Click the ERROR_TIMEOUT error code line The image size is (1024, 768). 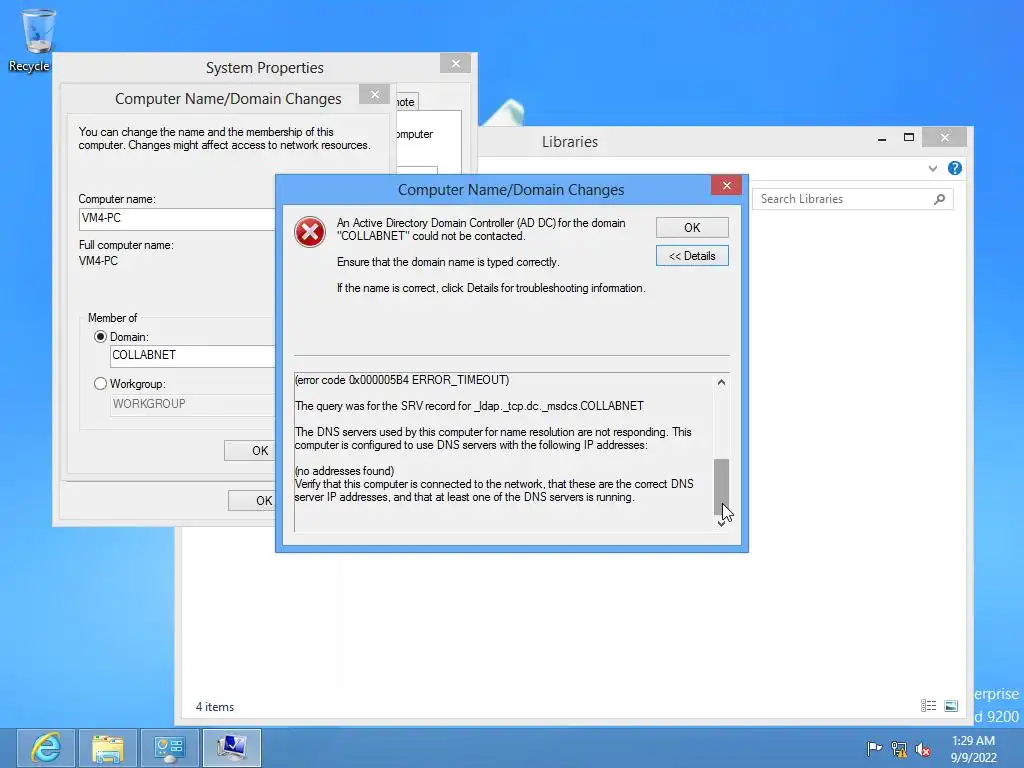pyautogui.click(x=402, y=380)
